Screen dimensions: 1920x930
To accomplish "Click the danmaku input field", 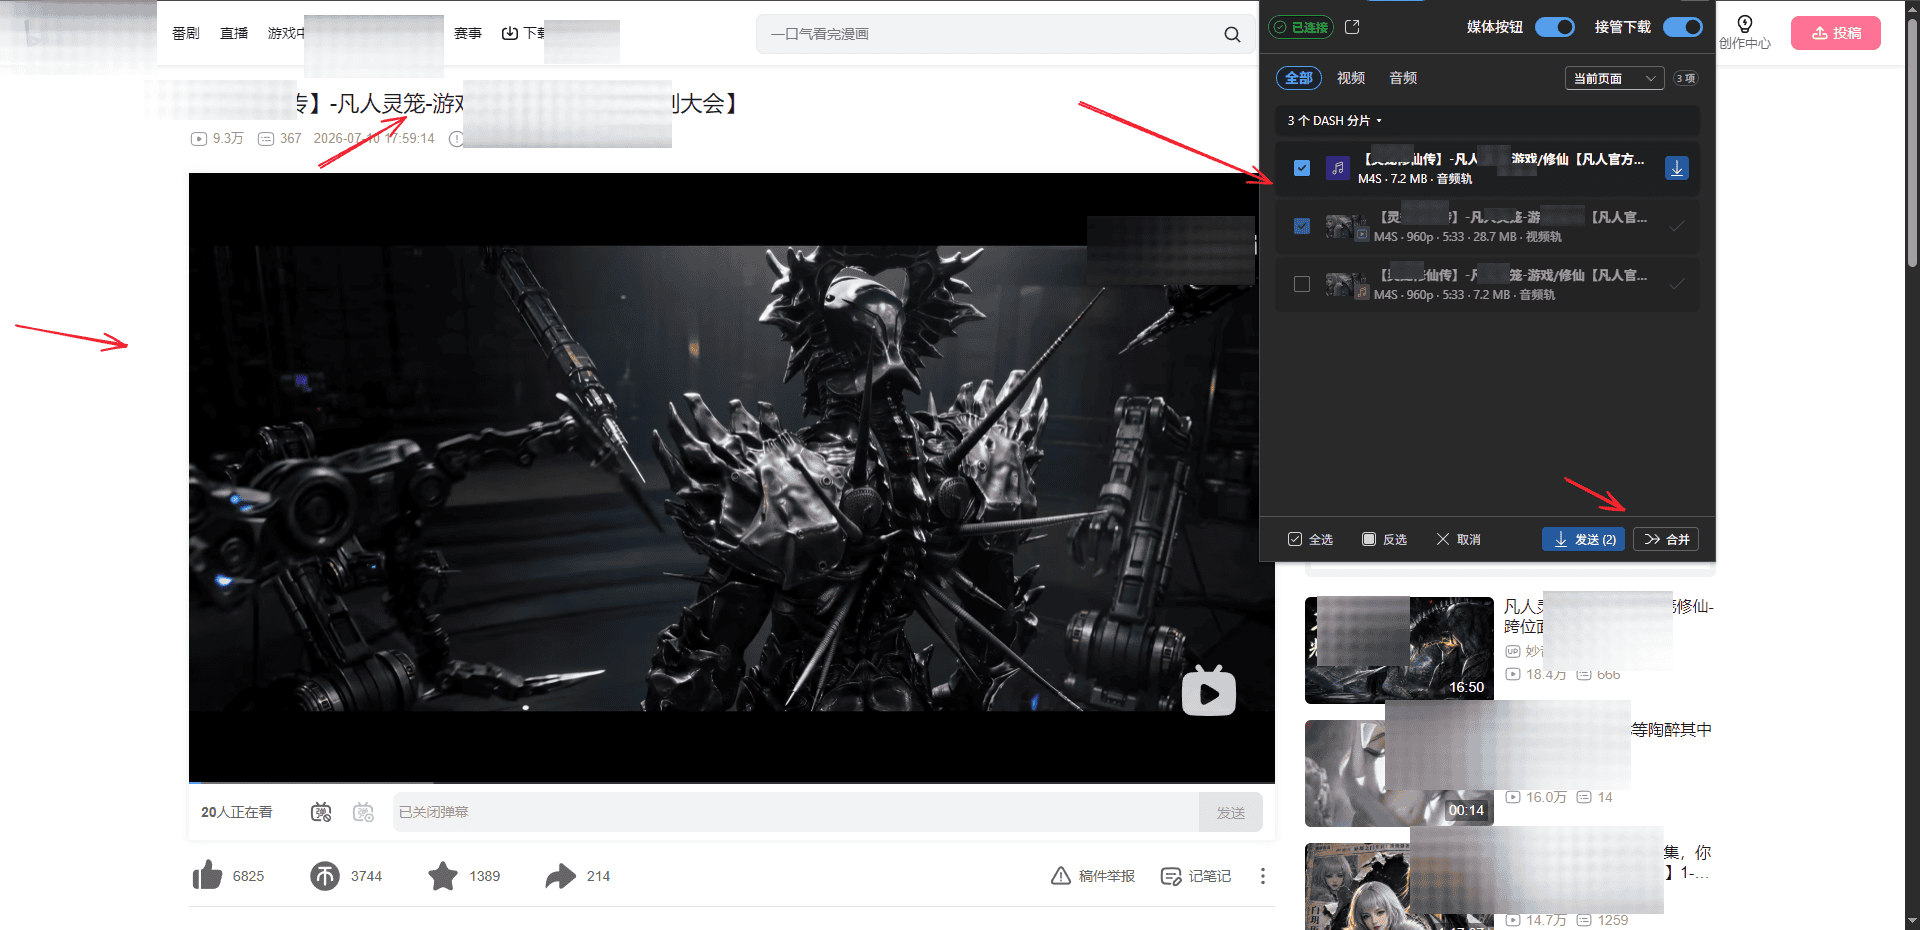I will pos(795,812).
